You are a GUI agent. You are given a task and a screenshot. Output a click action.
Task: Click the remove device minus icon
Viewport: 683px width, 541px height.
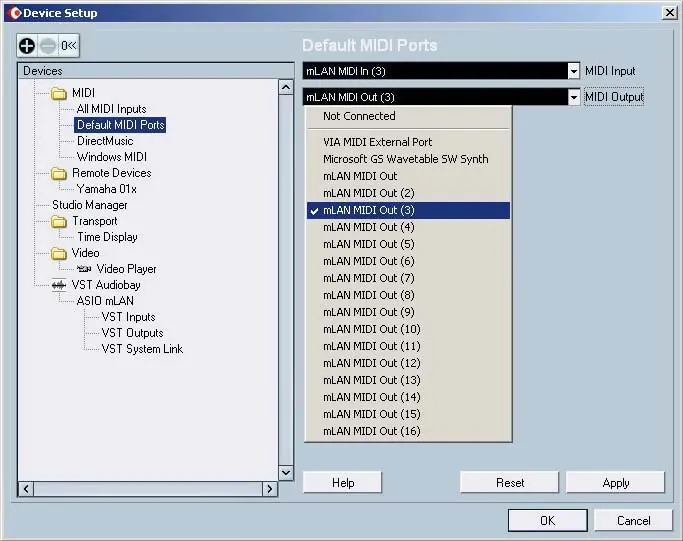coord(48,45)
